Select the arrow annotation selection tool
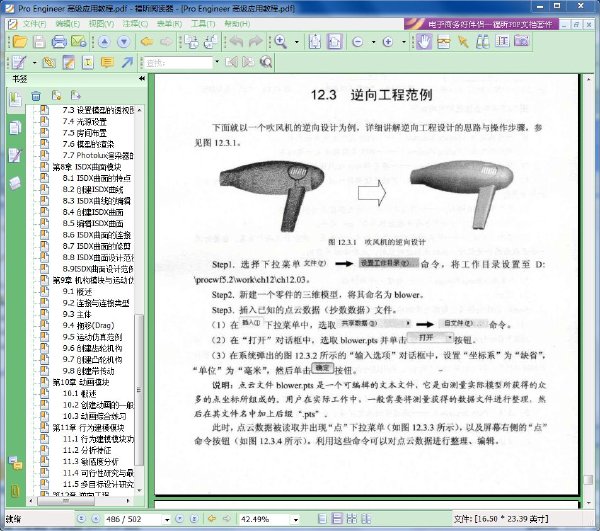 pos(463,42)
